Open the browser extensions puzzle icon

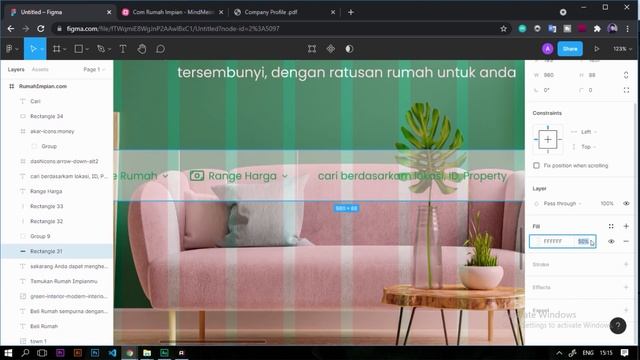point(597,29)
